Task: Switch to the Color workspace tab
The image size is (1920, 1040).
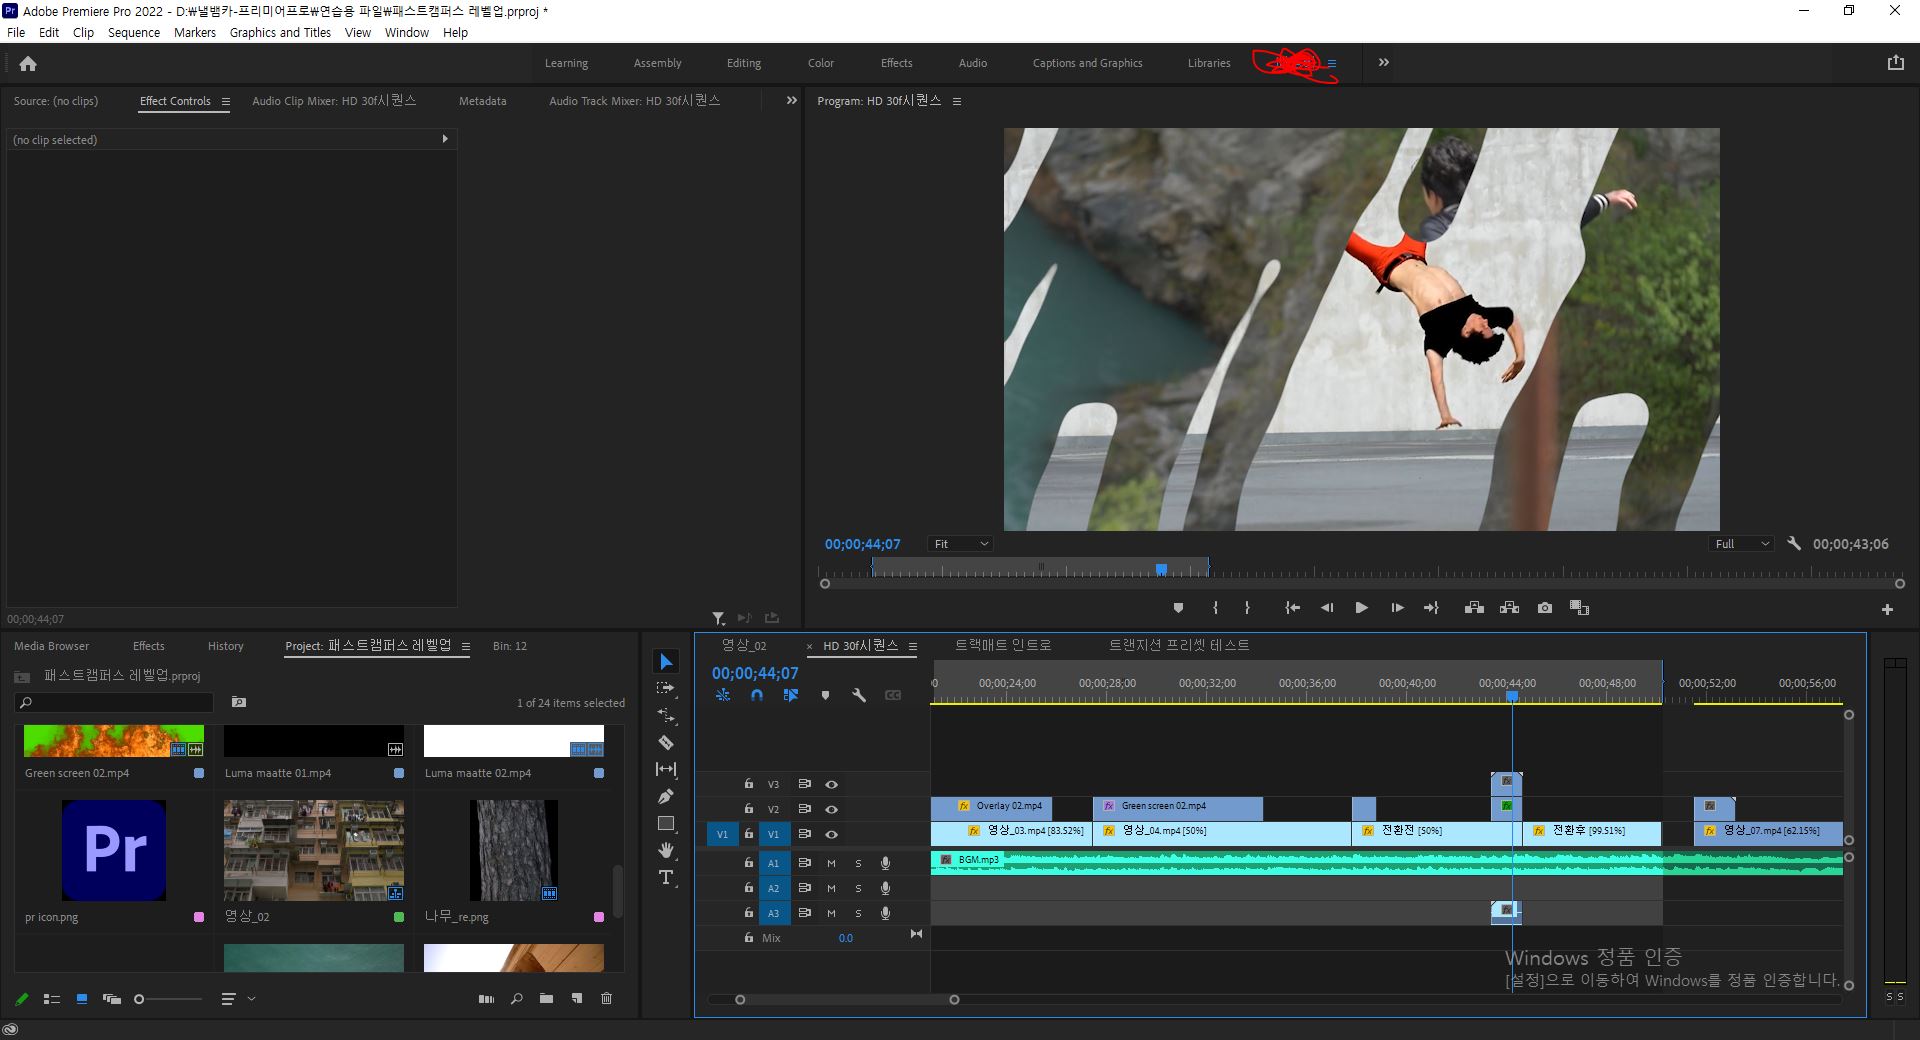Action: 821,63
